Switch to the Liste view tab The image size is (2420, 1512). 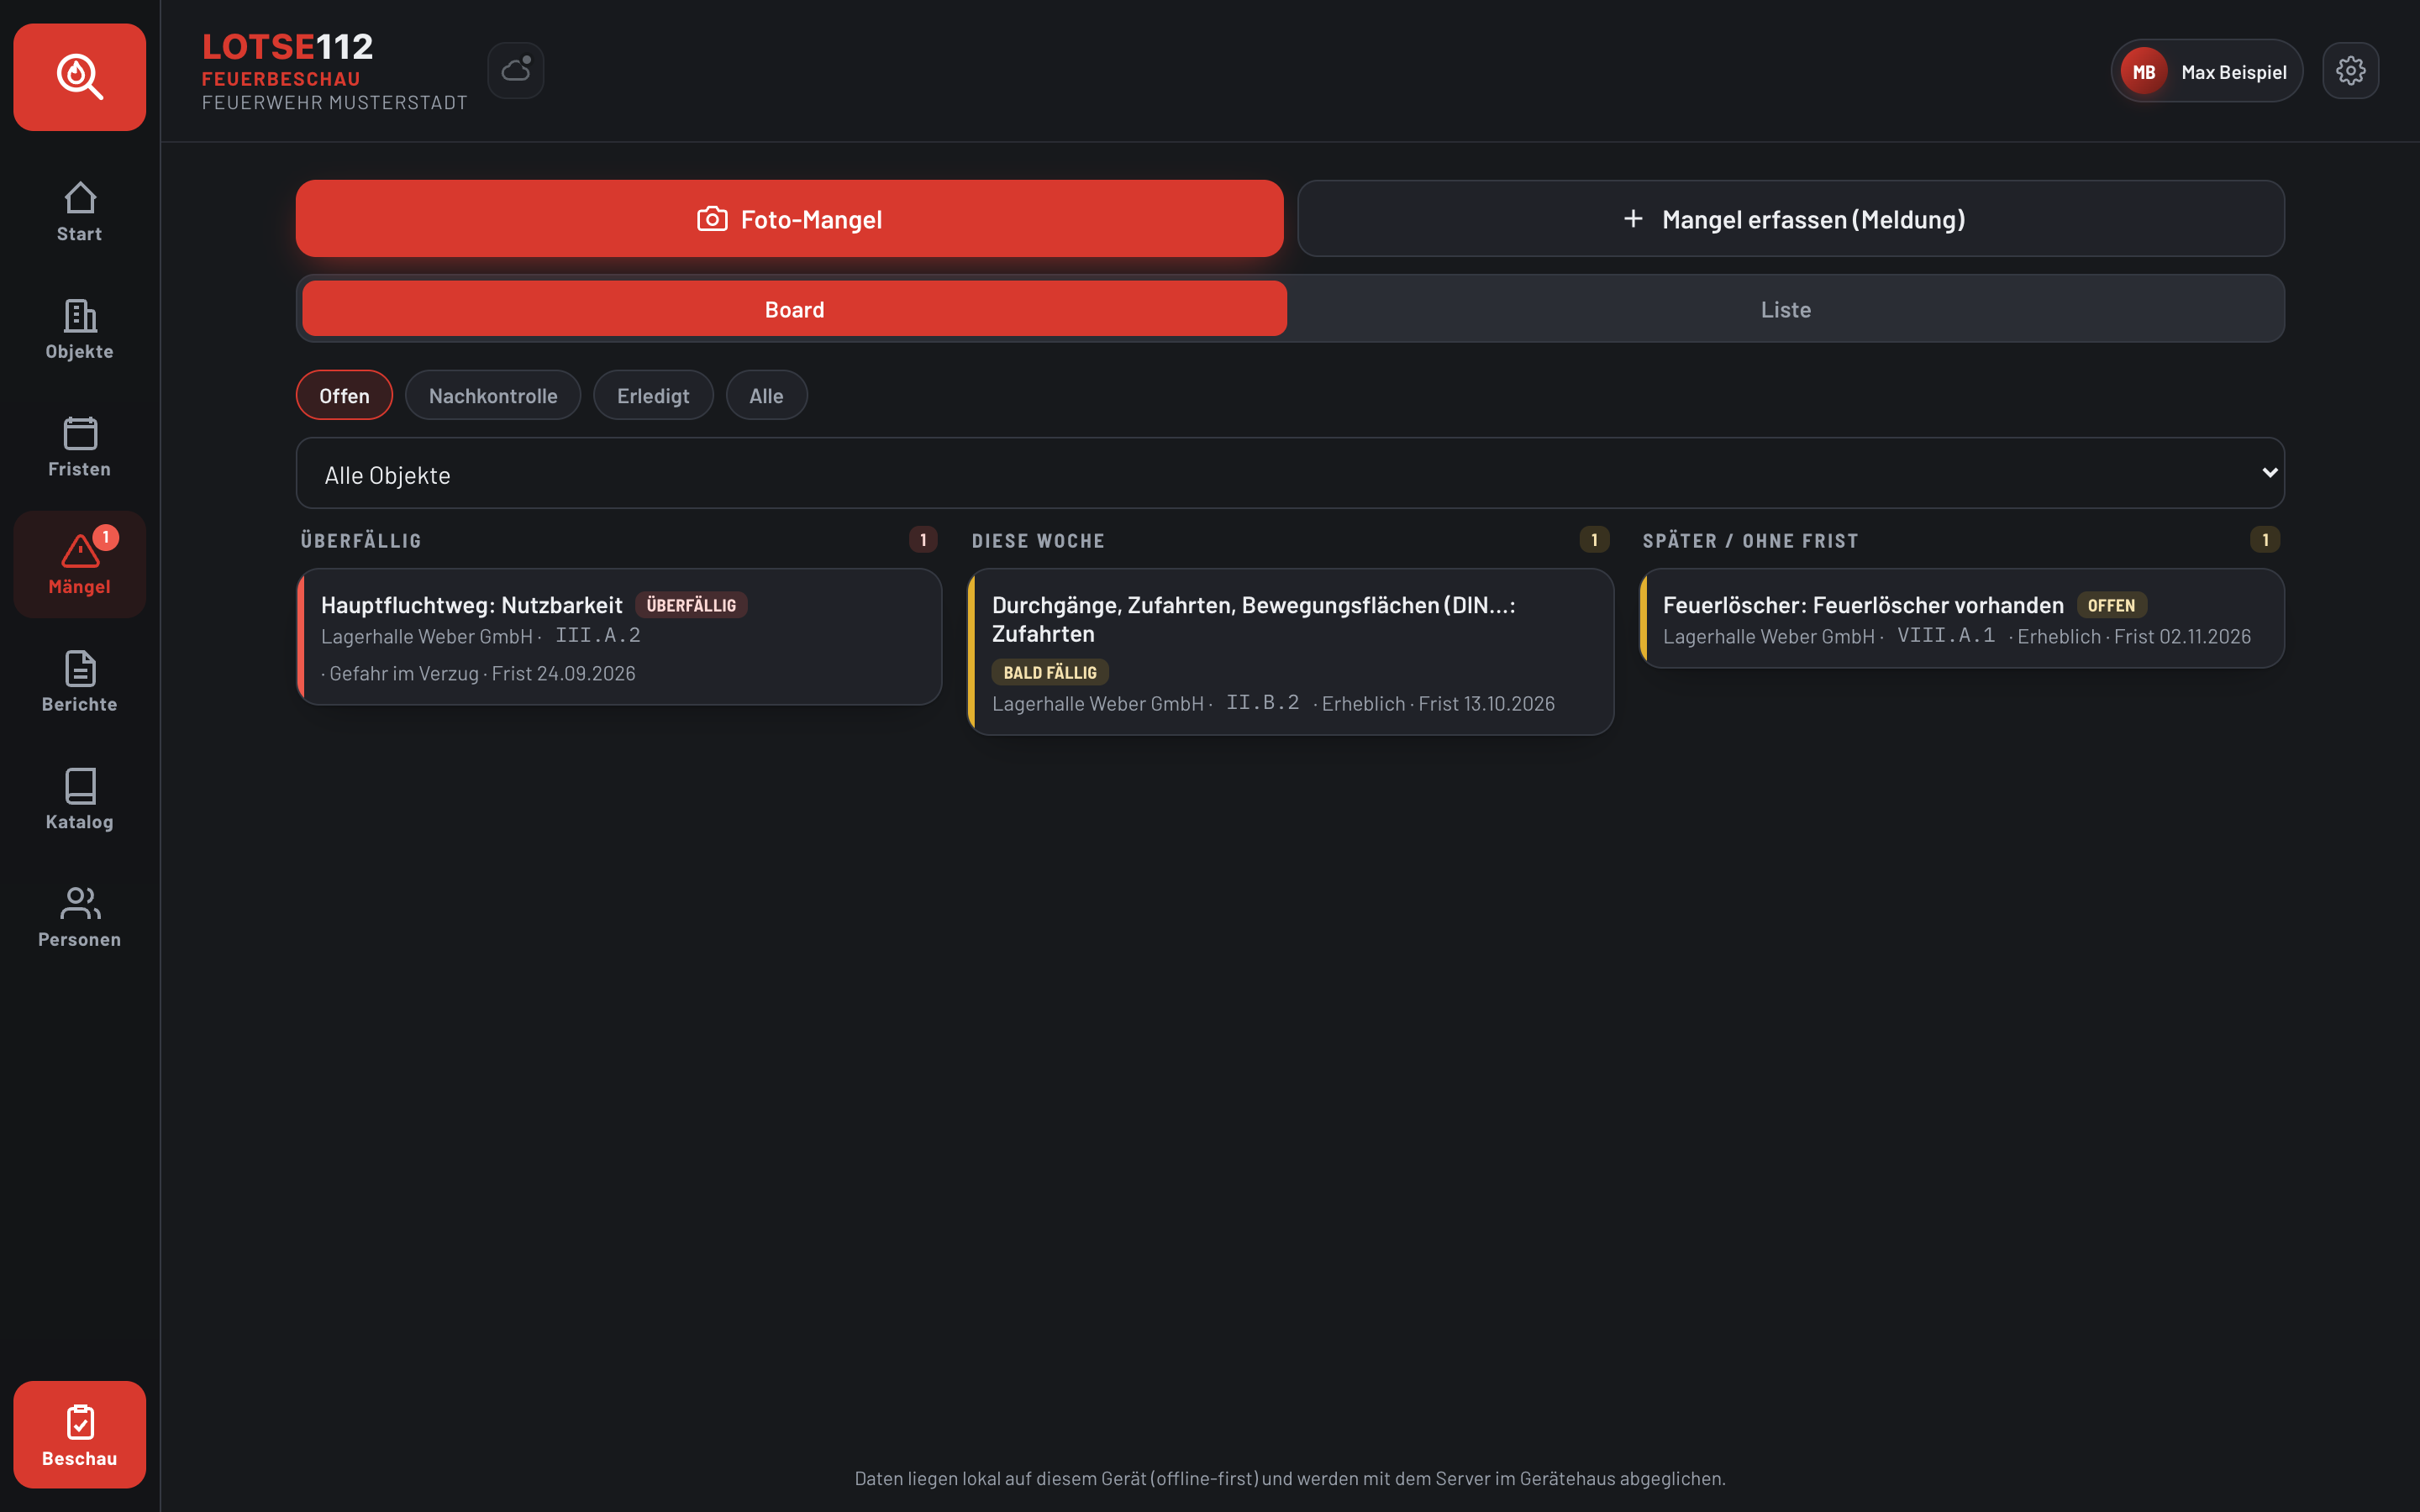(1785, 309)
